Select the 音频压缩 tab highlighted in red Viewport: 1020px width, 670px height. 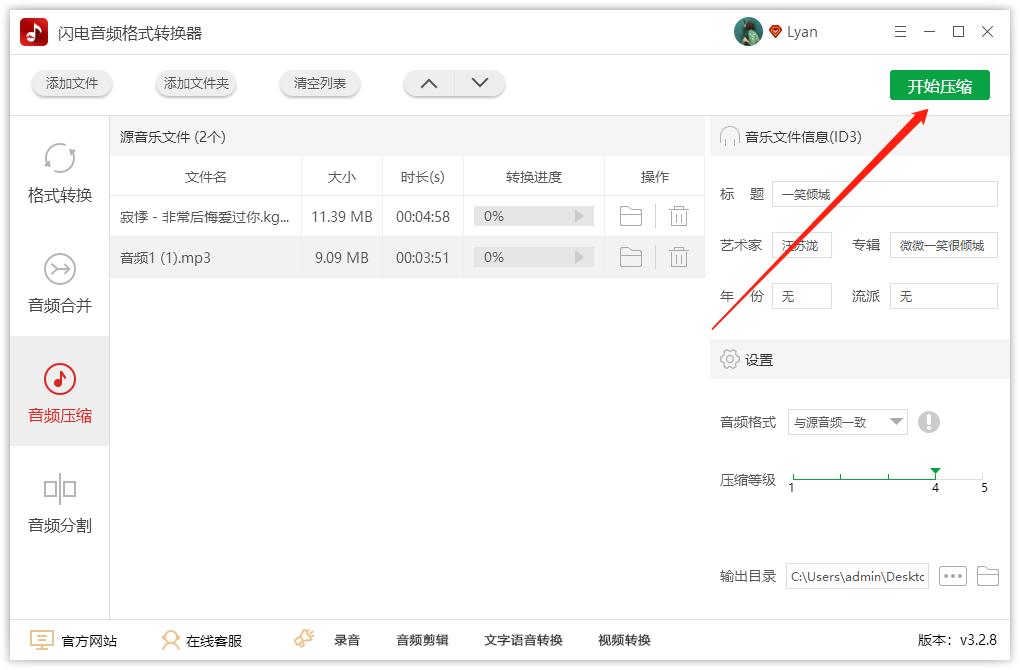pyautogui.click(x=59, y=392)
